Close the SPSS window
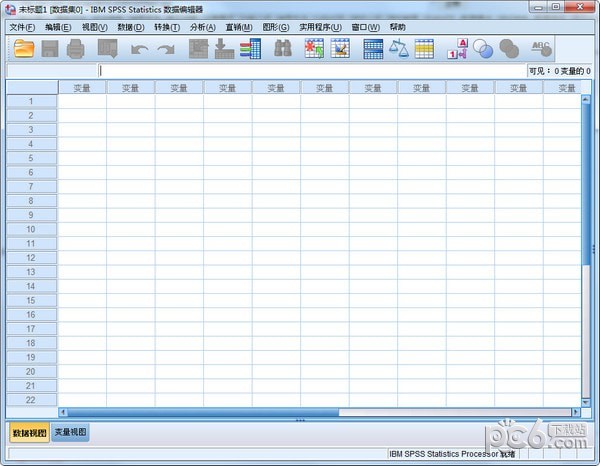 click(580, 7)
